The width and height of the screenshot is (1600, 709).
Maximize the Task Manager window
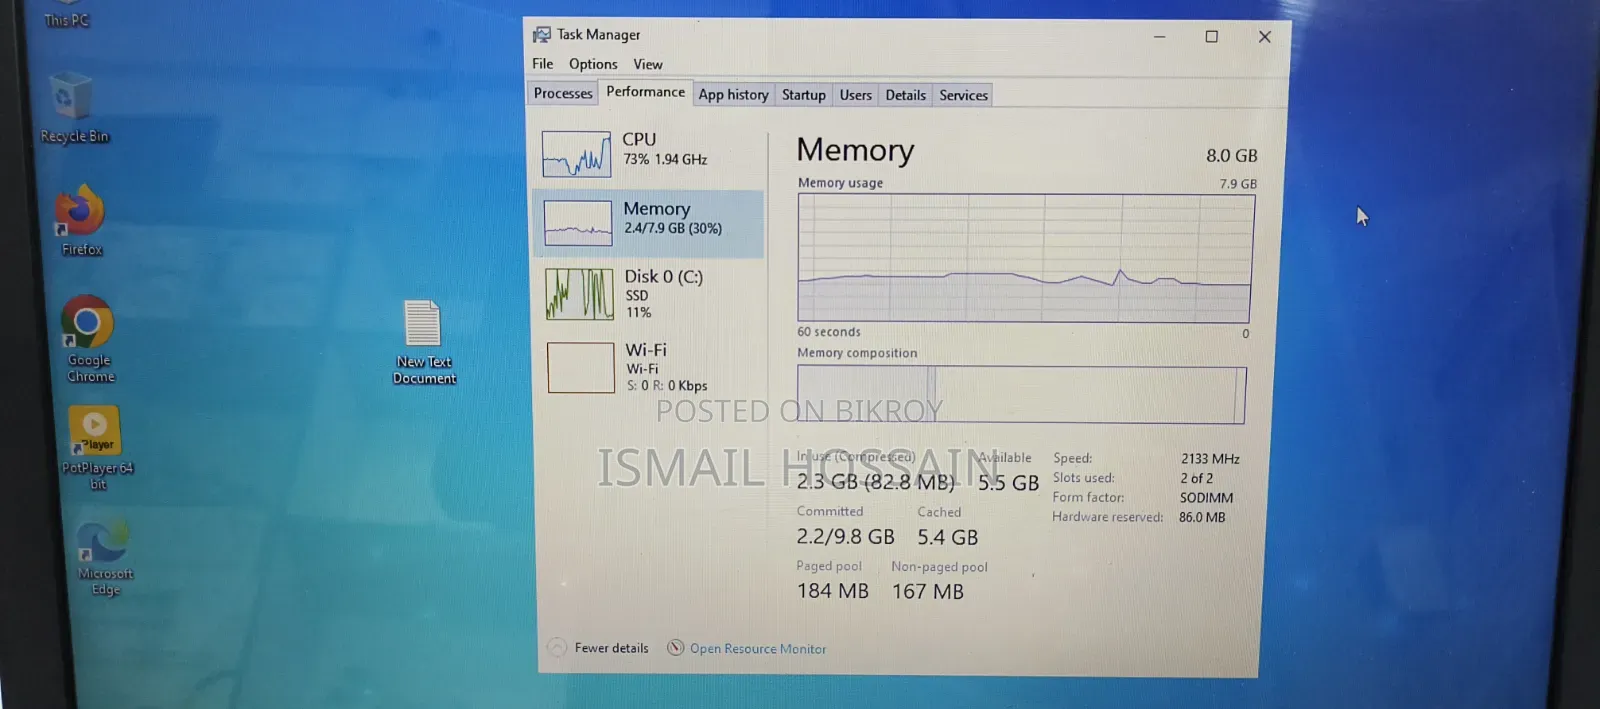(1212, 36)
